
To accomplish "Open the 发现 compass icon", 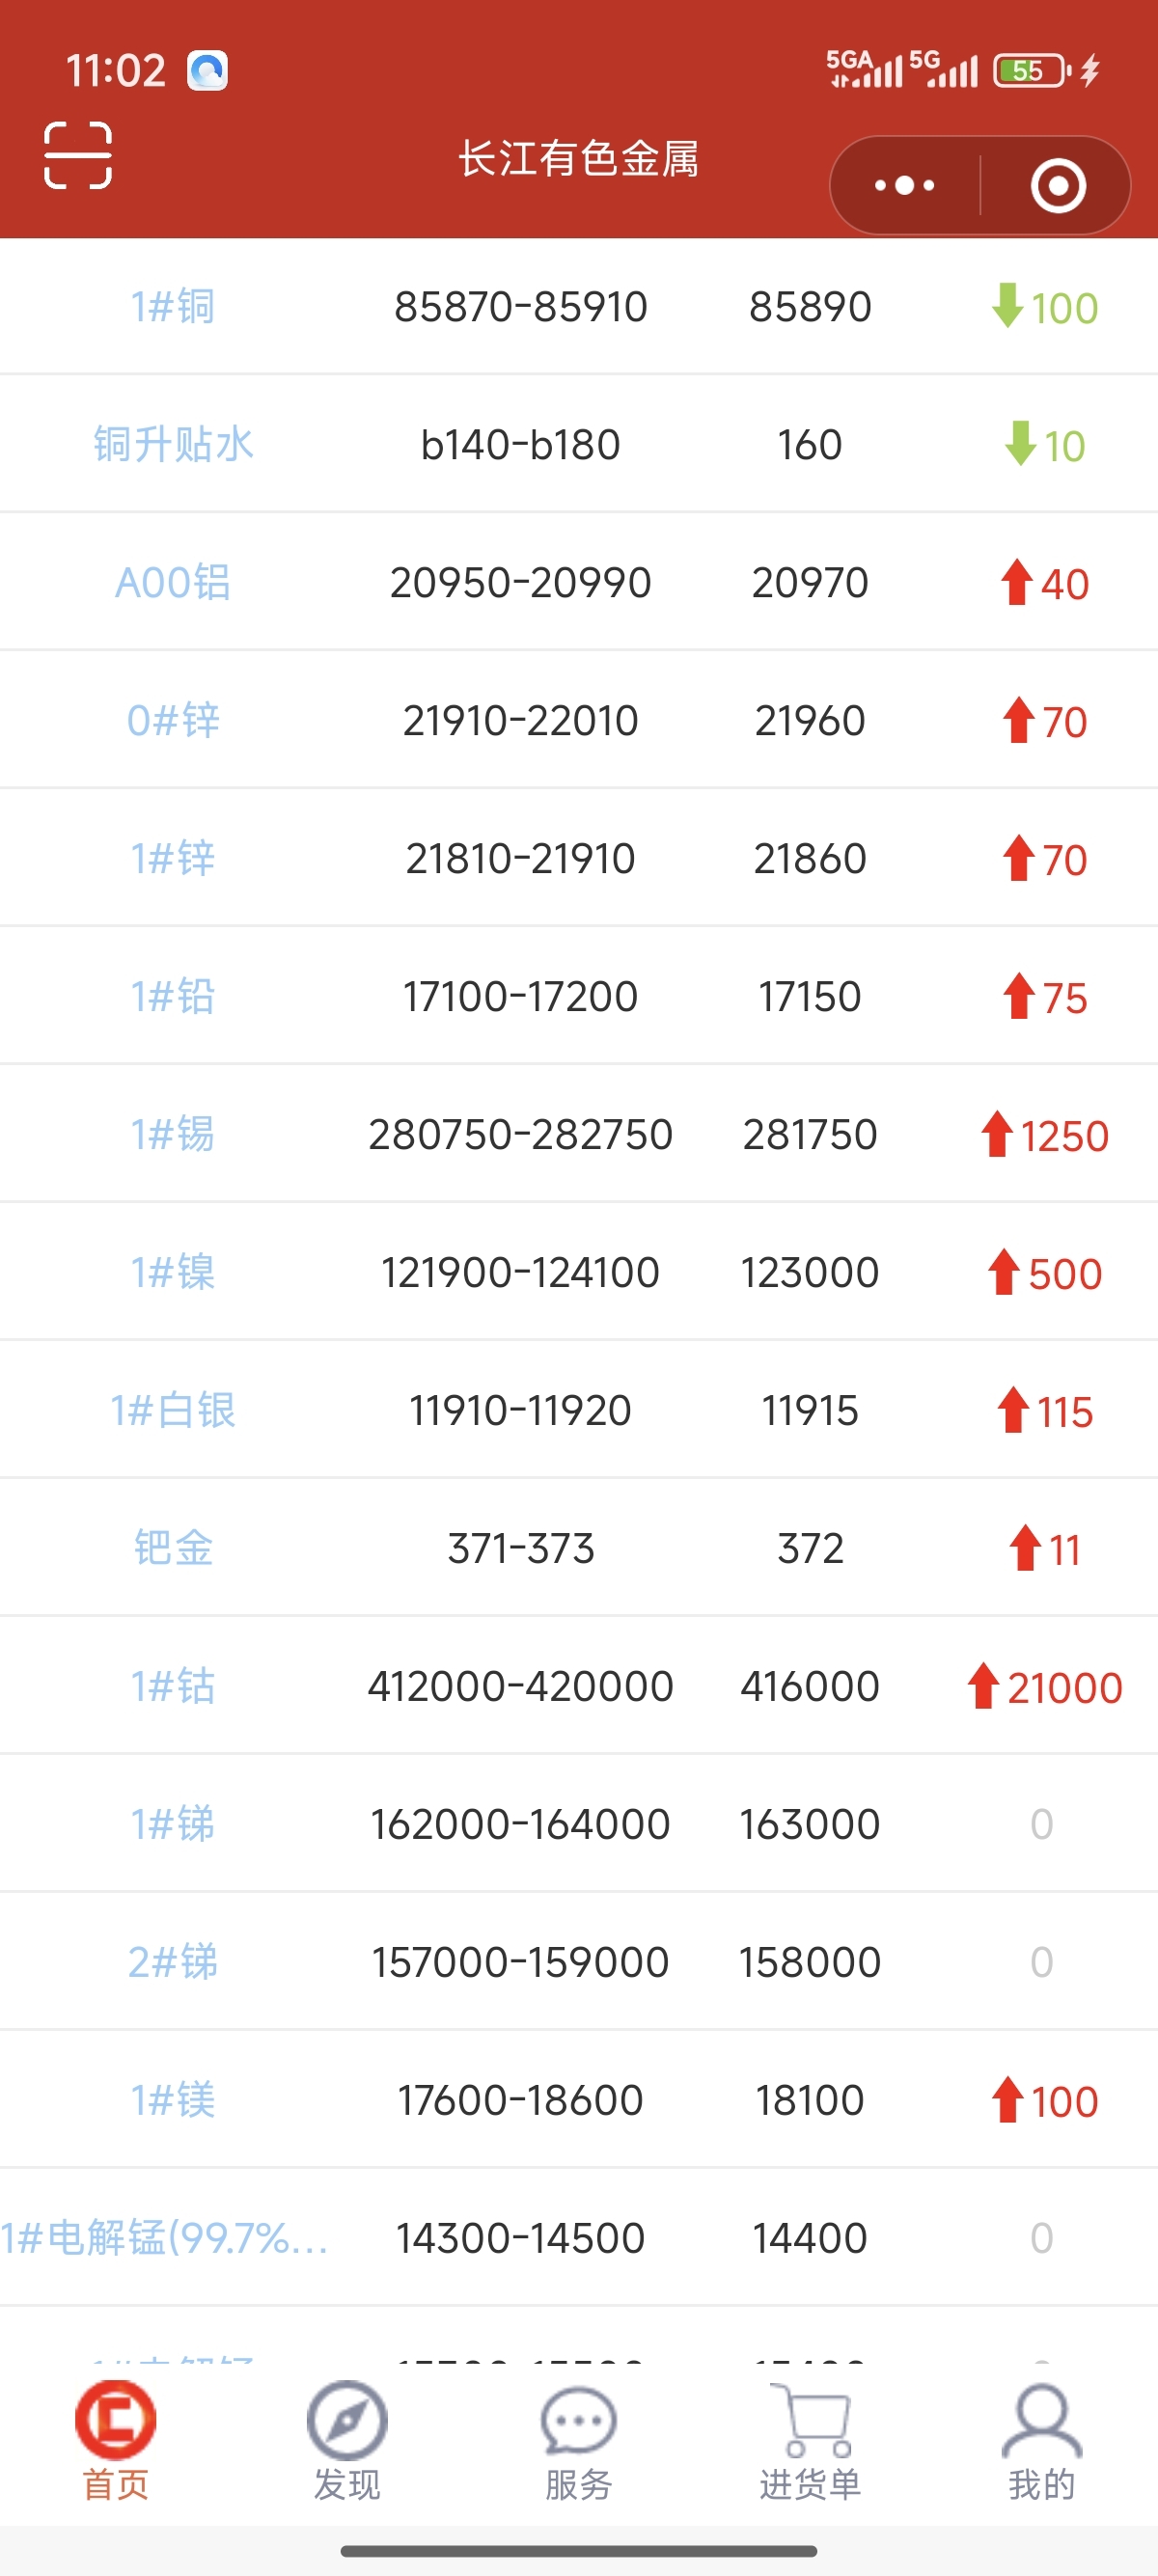I will (347, 2420).
